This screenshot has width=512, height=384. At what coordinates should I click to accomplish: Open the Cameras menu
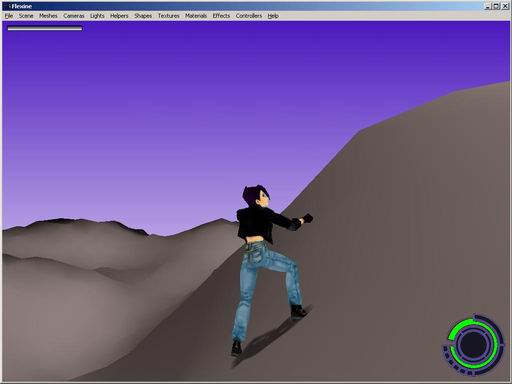[x=74, y=16]
